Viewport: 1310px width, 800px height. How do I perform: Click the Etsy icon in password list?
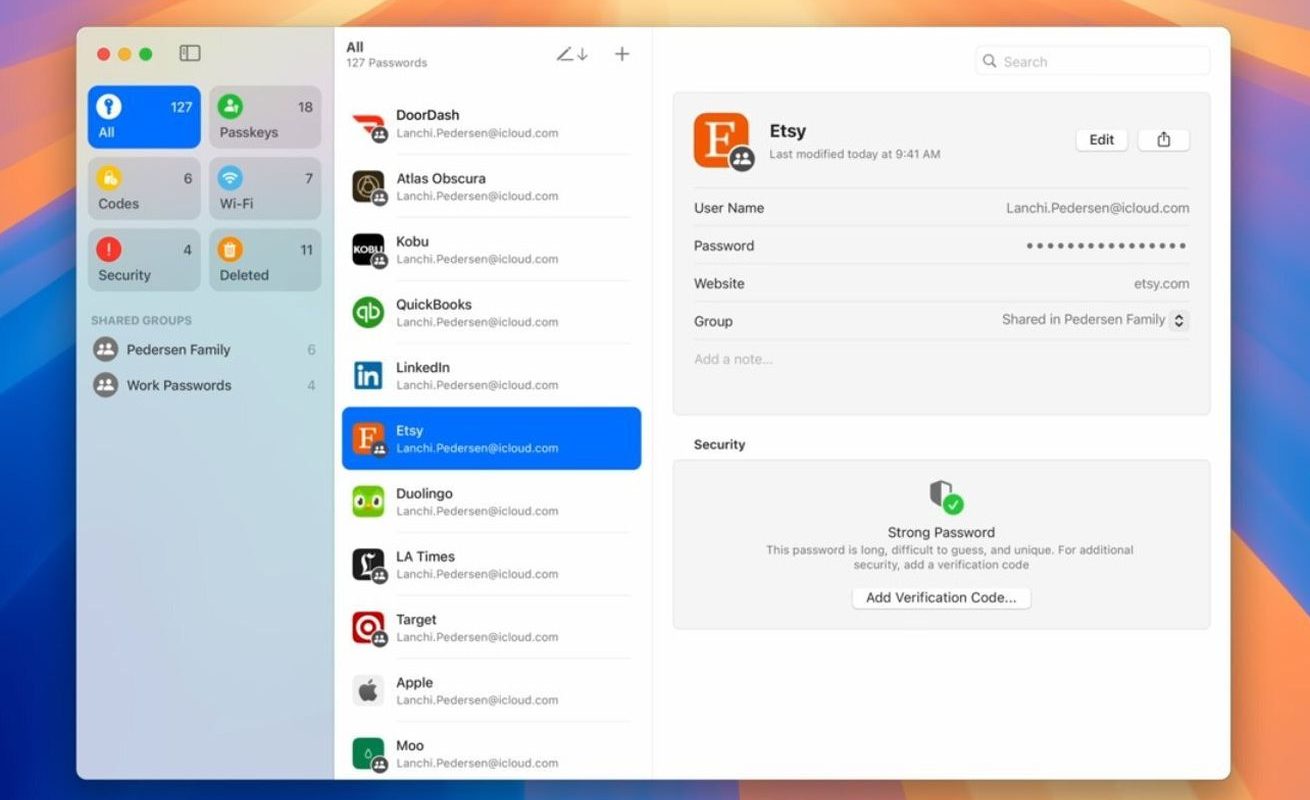pyautogui.click(x=368, y=439)
